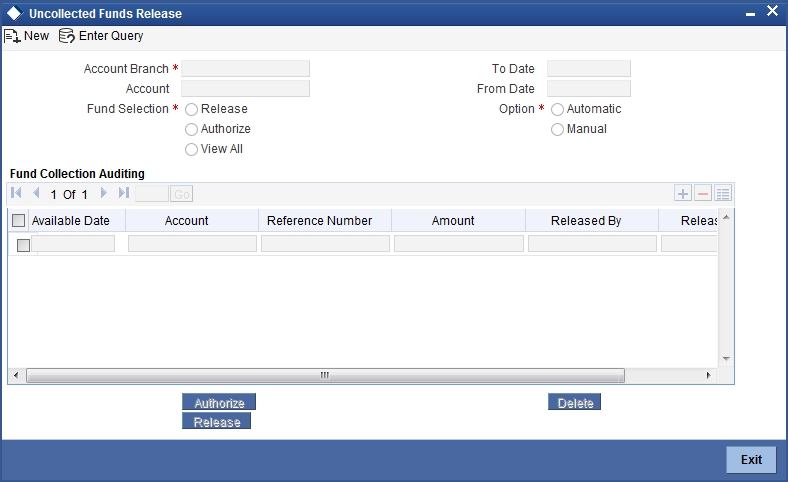Select the View All radio option
788x482 pixels.
point(191,150)
